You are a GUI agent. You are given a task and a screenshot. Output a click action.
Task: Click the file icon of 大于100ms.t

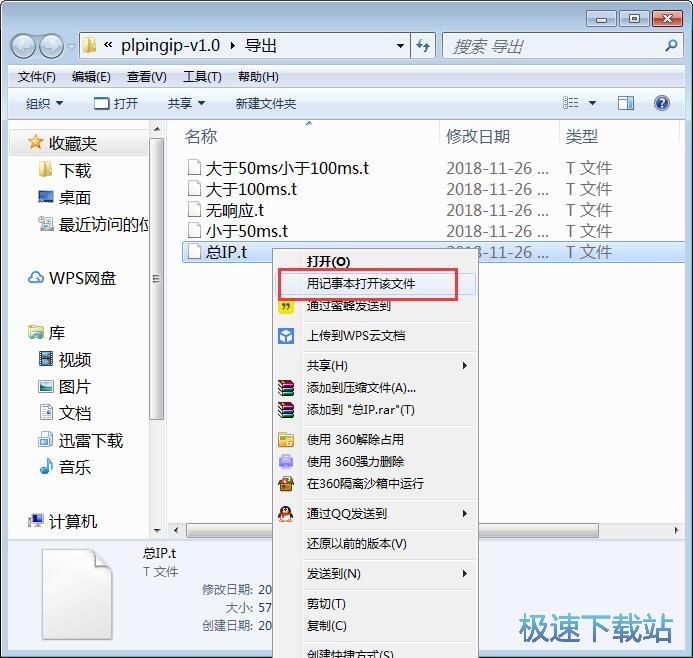tap(194, 189)
